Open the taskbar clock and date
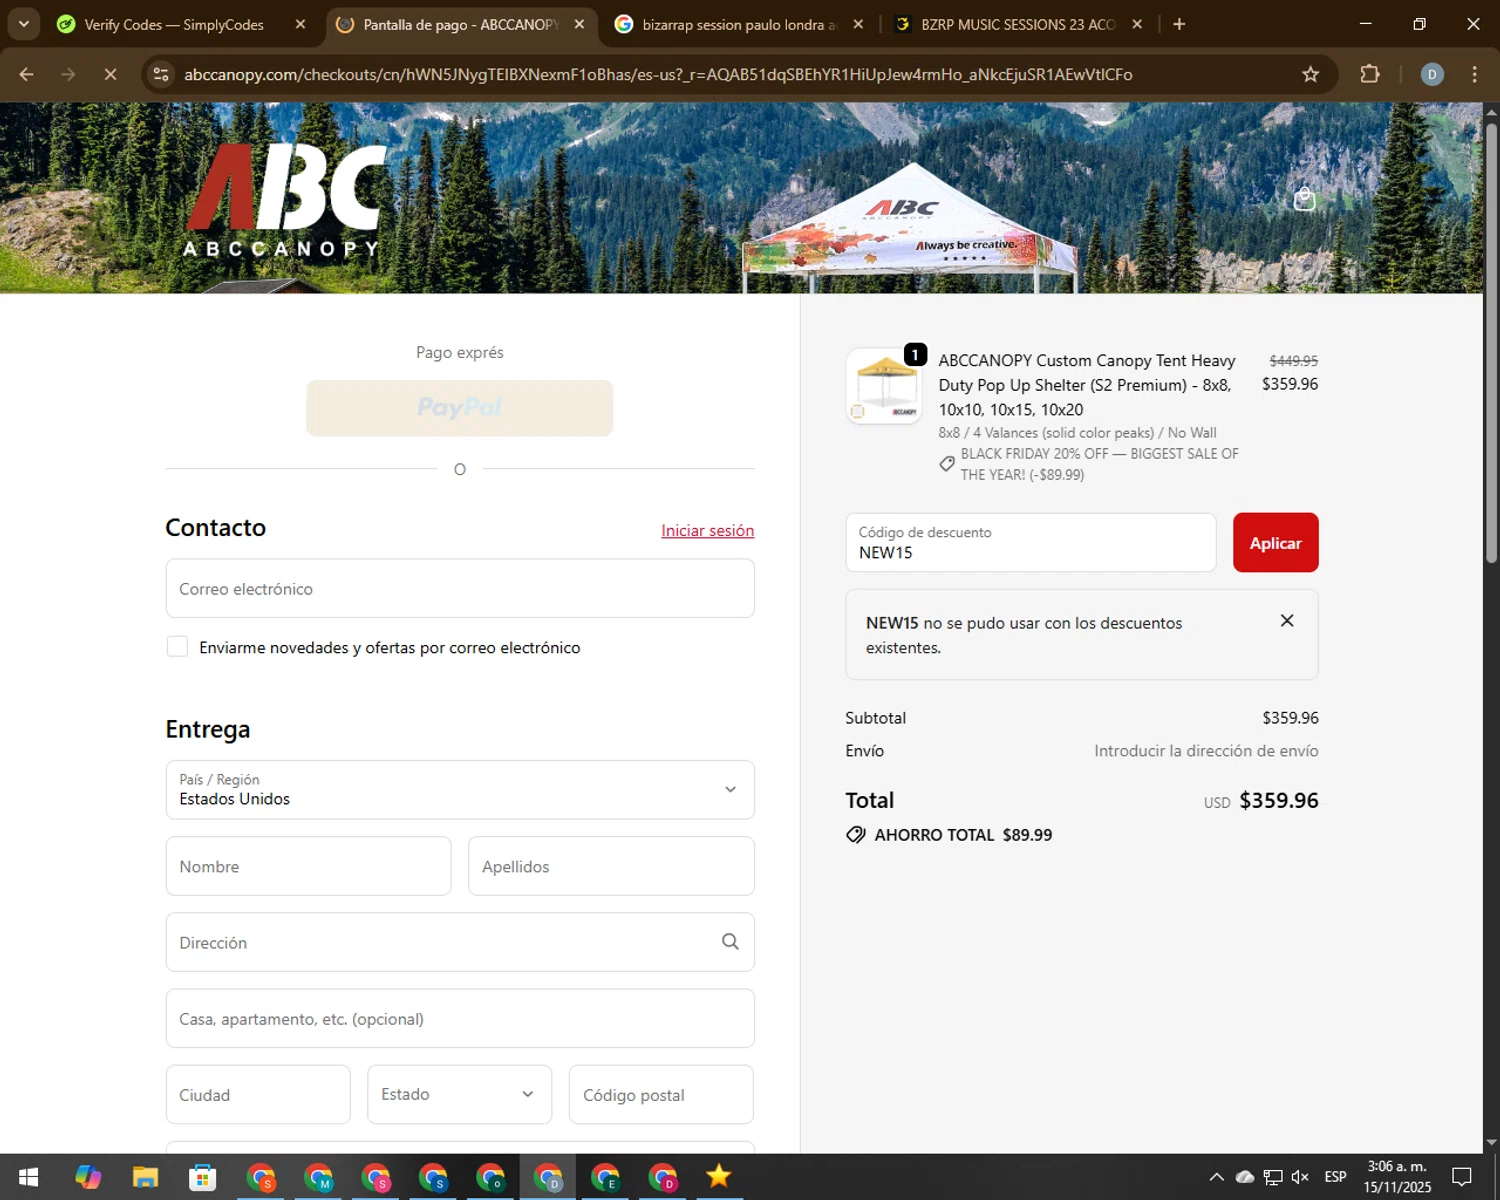This screenshot has height=1200, width=1500. [1397, 1177]
